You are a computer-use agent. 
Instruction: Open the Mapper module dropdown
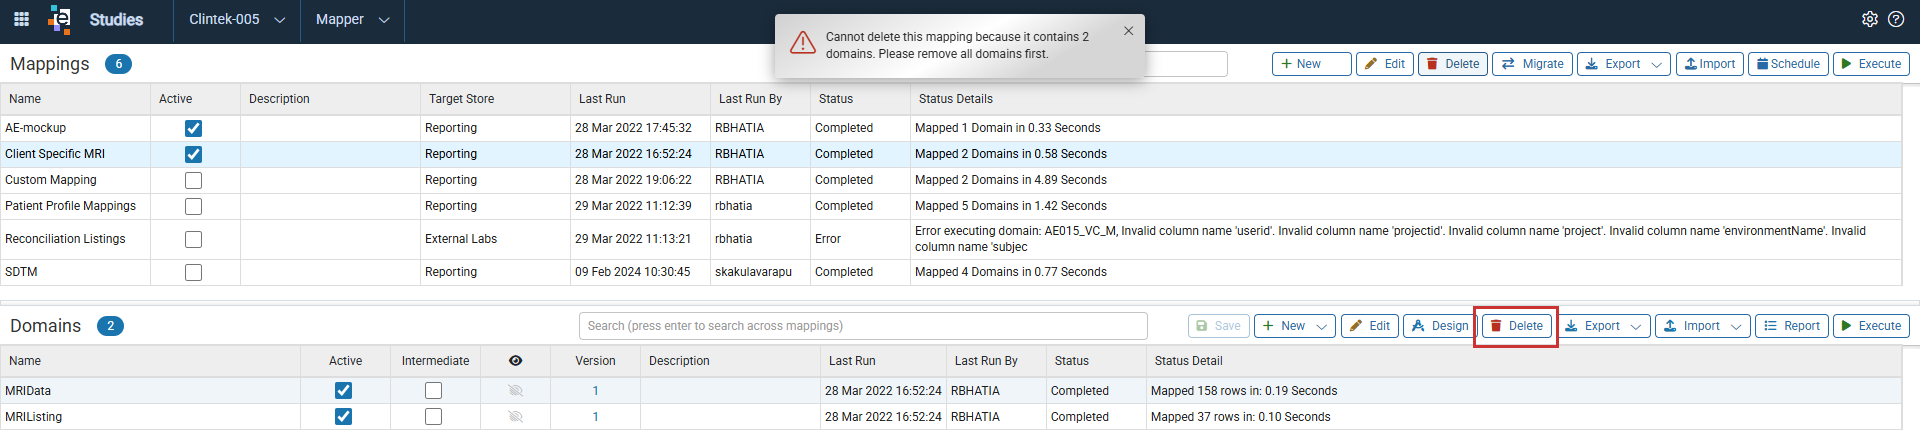pyautogui.click(x=352, y=19)
